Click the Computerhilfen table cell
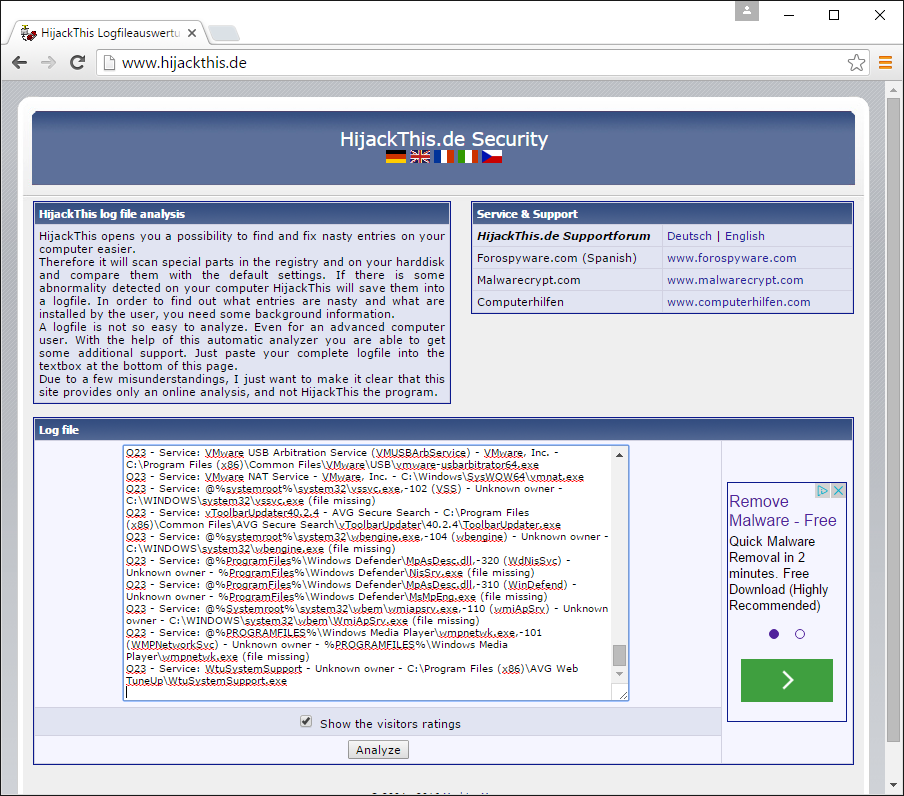 520,301
